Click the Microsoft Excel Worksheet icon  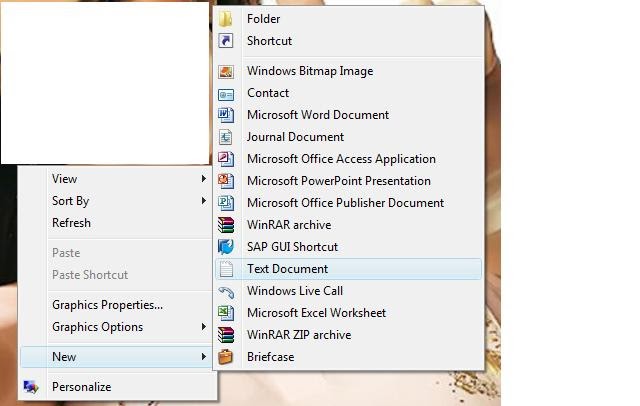tap(226, 313)
